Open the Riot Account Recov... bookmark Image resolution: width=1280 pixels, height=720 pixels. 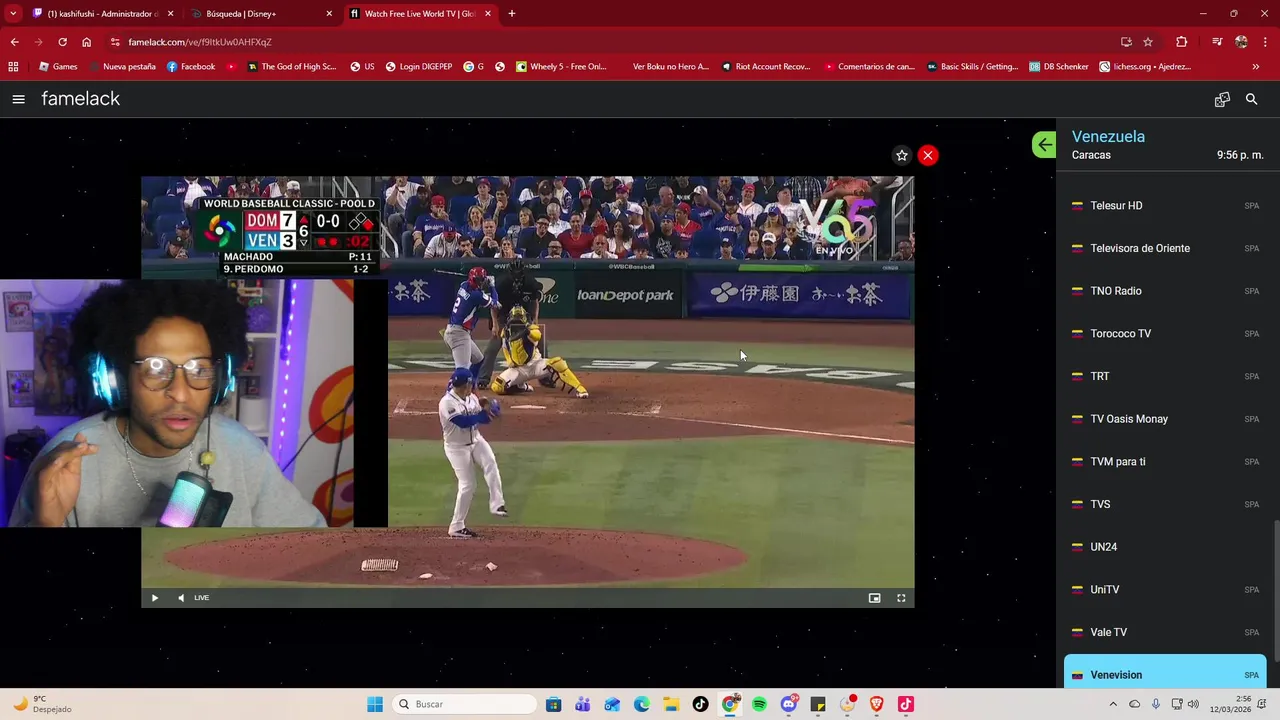(765, 67)
